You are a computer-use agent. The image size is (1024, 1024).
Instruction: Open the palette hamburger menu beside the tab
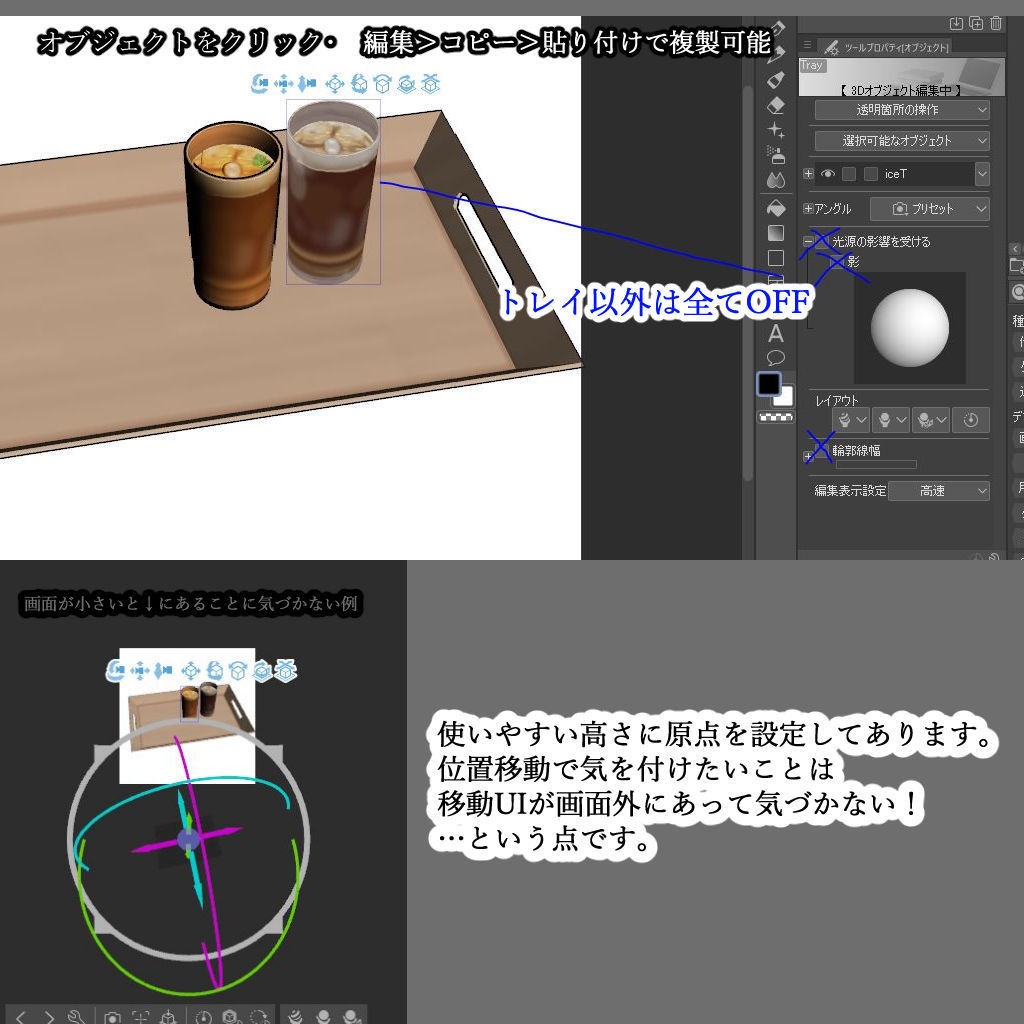[x=808, y=44]
